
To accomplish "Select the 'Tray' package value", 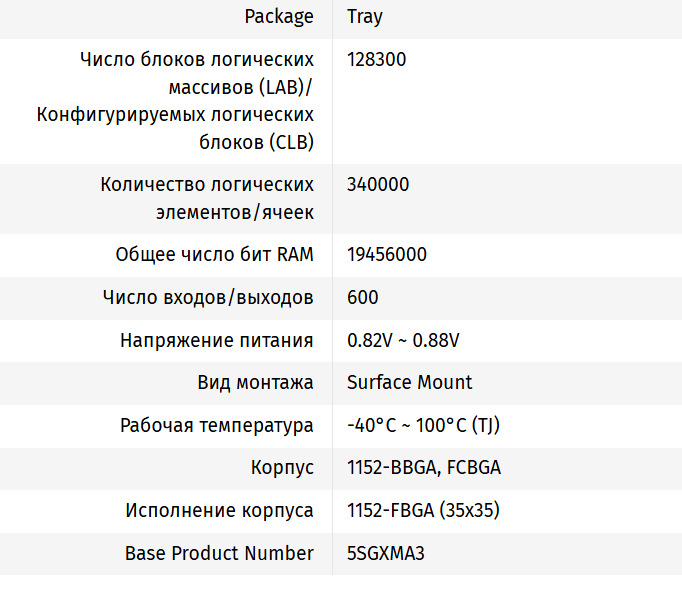I will tap(365, 17).
